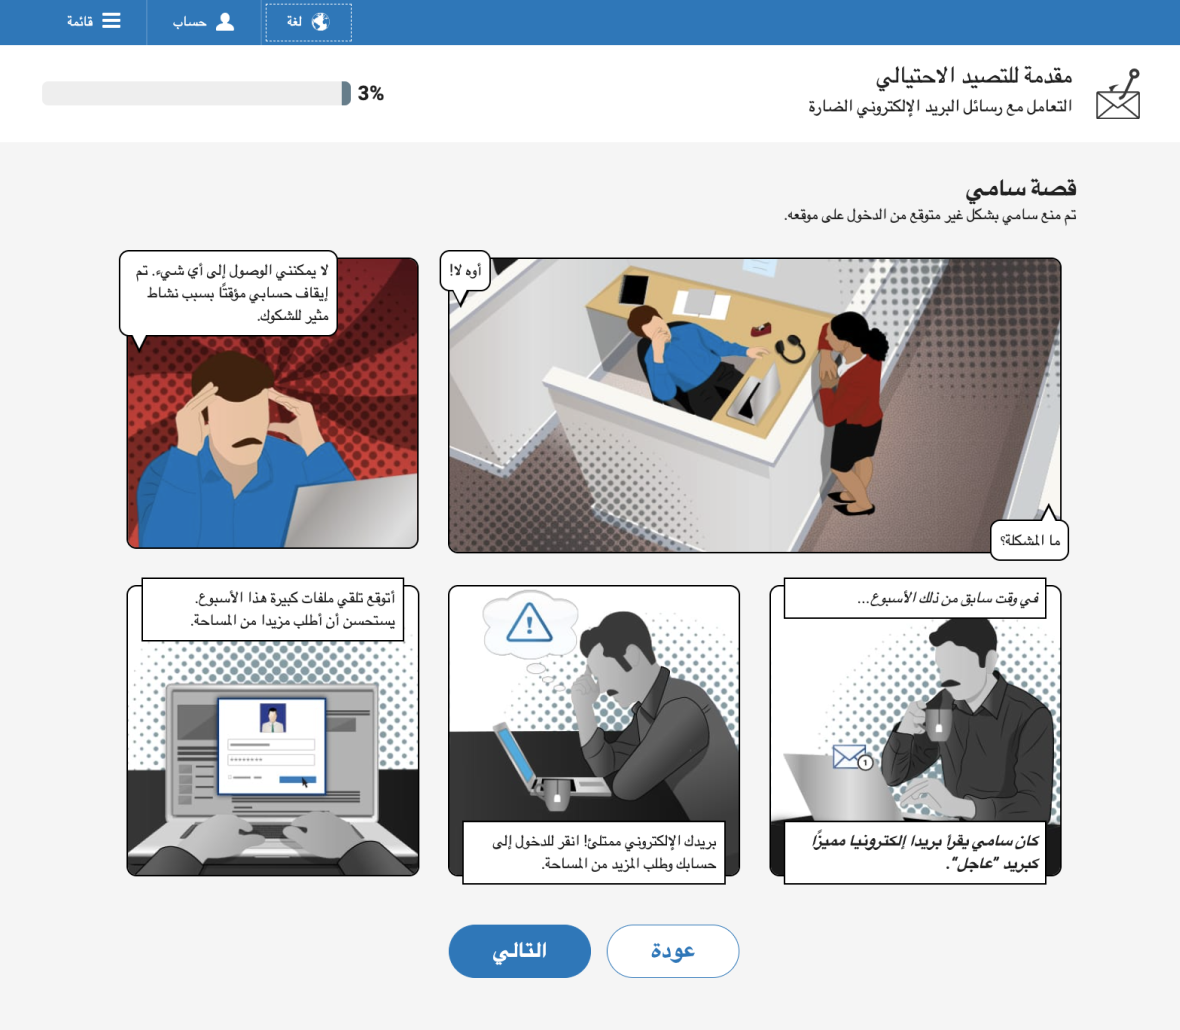Click the ما المشكلة speech bubble

click(1029, 540)
